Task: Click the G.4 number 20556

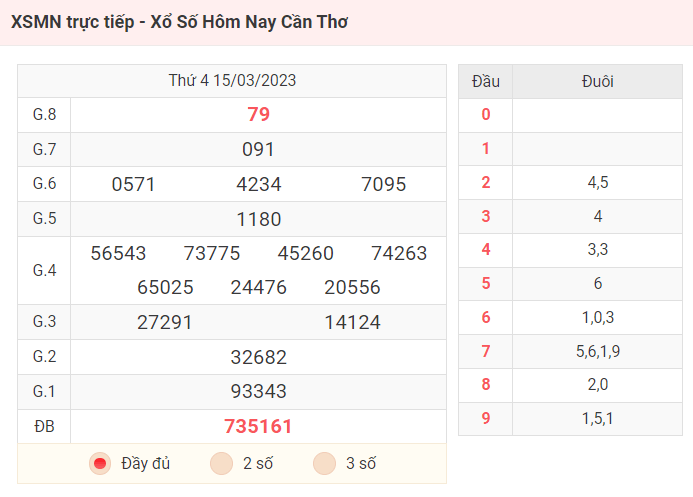Action: 352,288
